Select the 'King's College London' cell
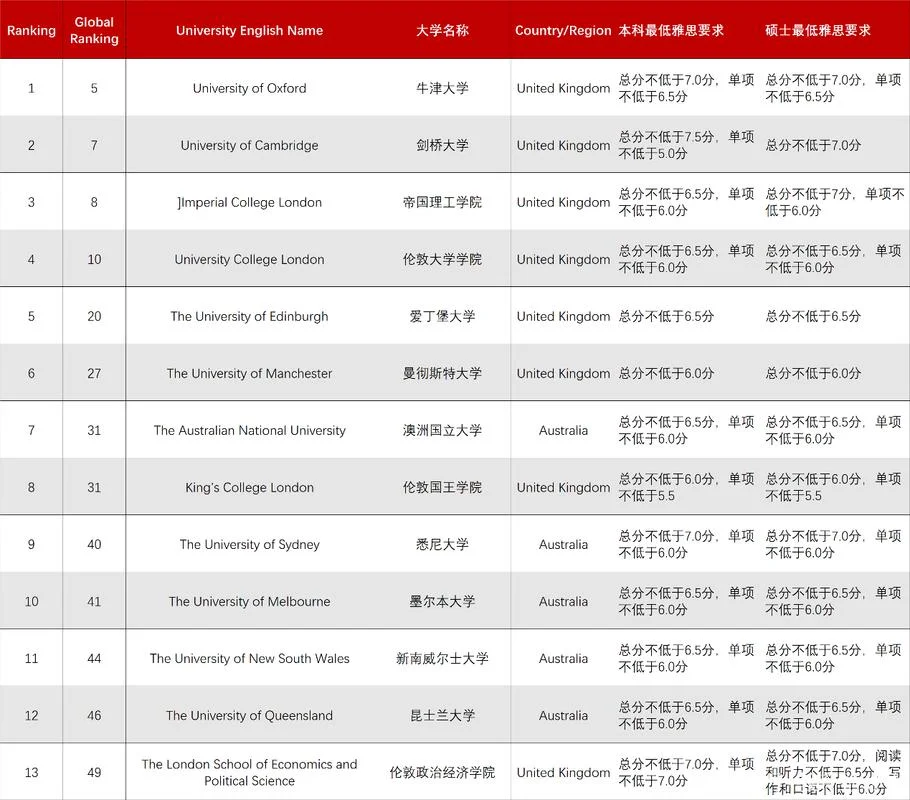 tap(250, 487)
